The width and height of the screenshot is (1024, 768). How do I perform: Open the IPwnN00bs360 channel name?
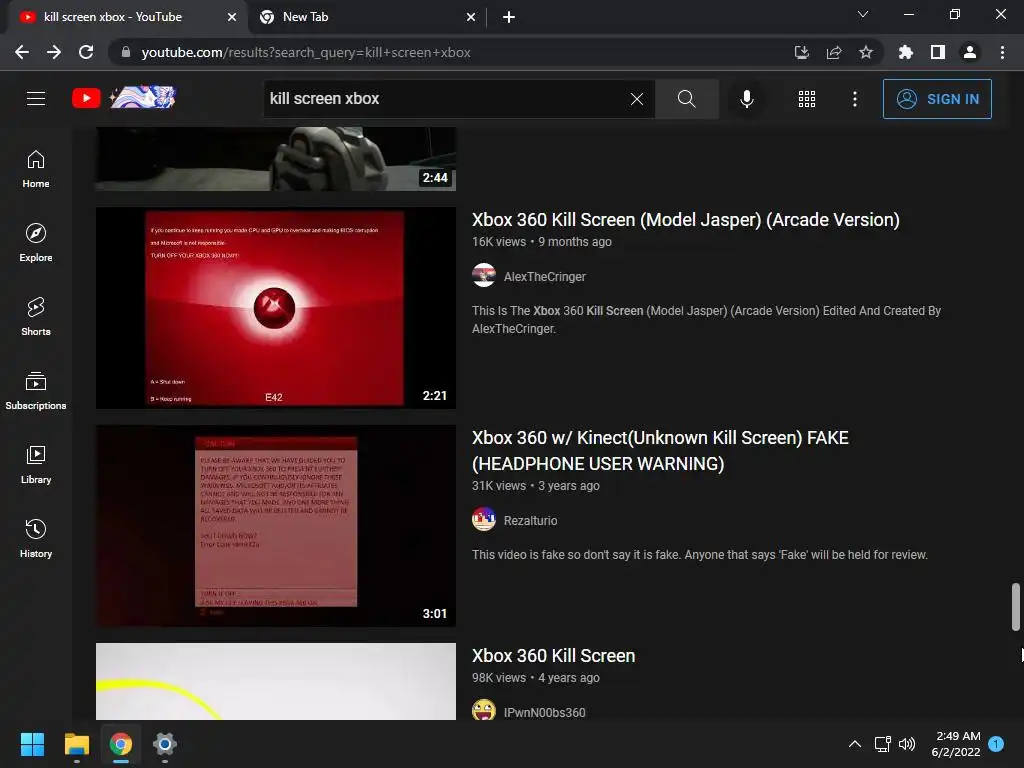tap(545, 712)
